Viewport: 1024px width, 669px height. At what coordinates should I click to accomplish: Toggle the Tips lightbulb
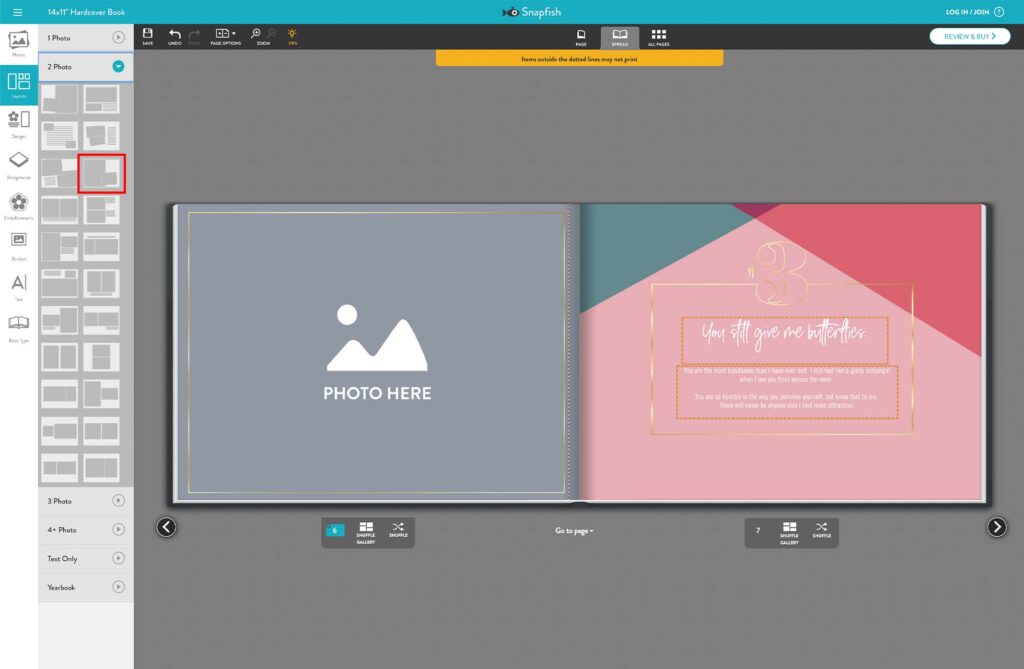(x=292, y=38)
